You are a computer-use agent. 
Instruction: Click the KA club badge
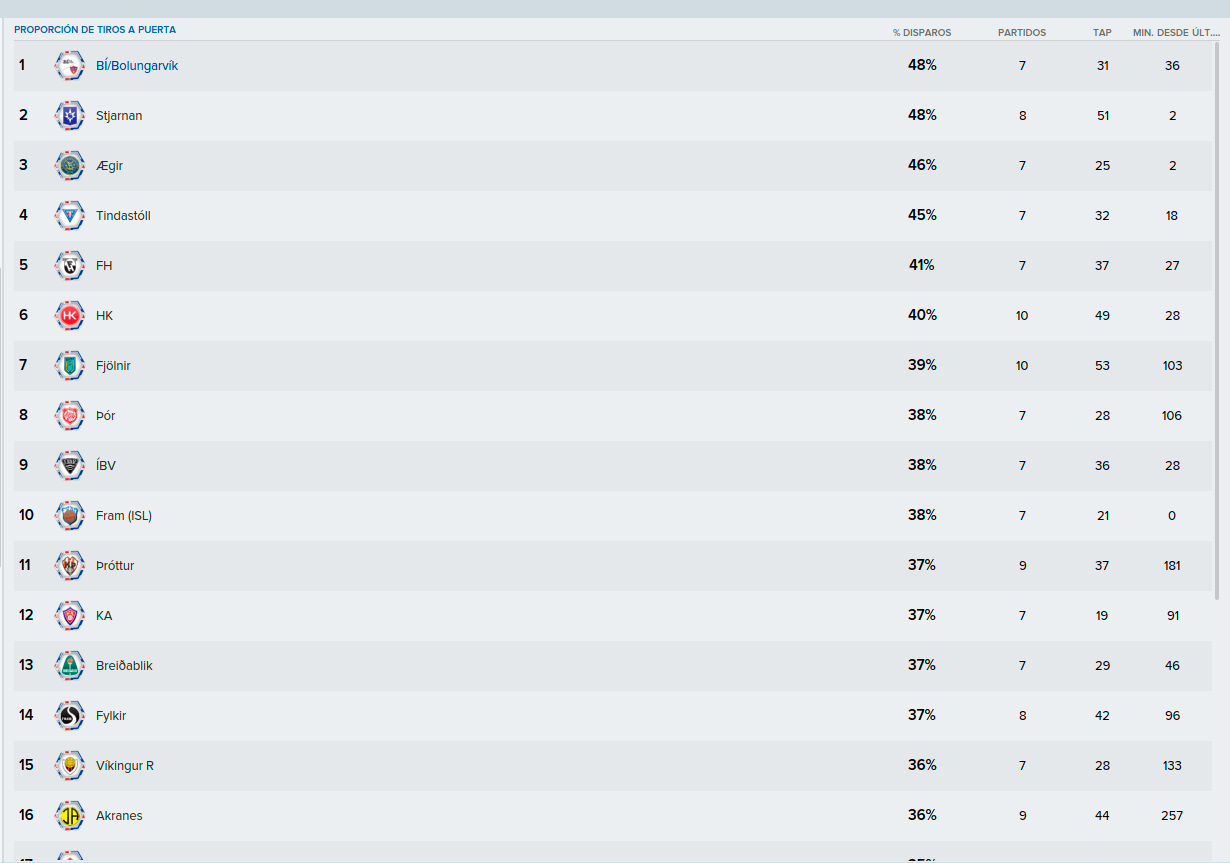coord(70,616)
